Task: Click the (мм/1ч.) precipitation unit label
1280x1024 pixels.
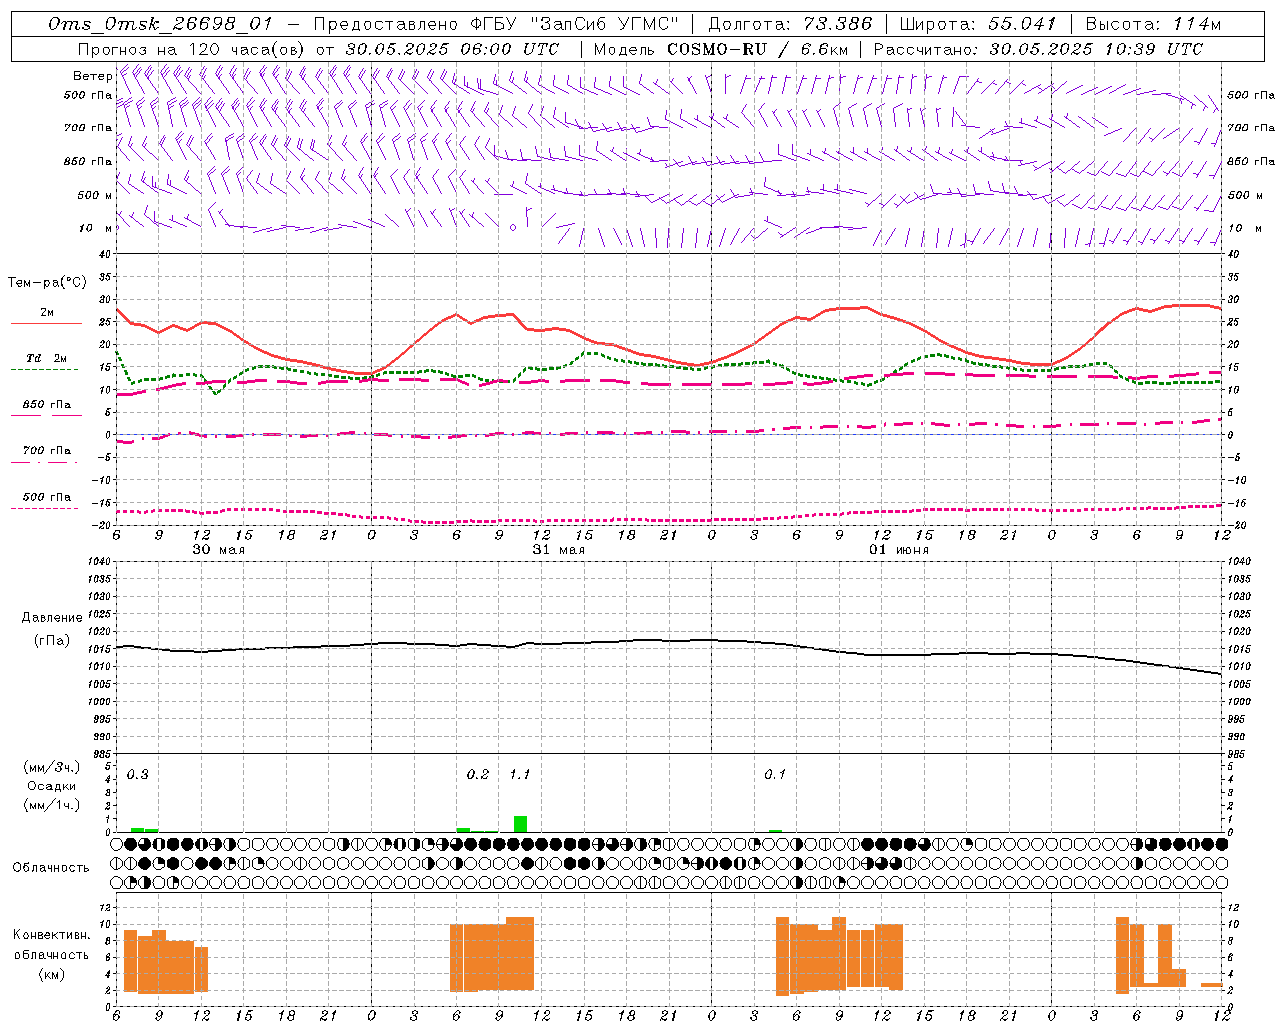Action: [x=51, y=805]
